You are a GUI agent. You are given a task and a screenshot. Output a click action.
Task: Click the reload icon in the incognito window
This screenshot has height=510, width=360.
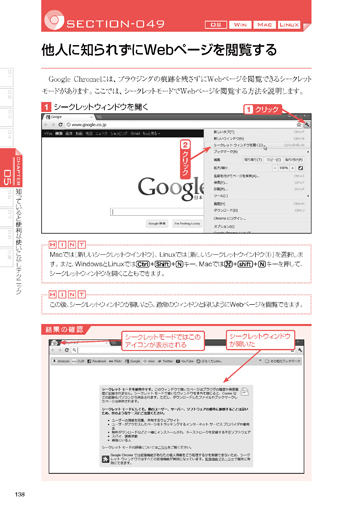coord(67,350)
